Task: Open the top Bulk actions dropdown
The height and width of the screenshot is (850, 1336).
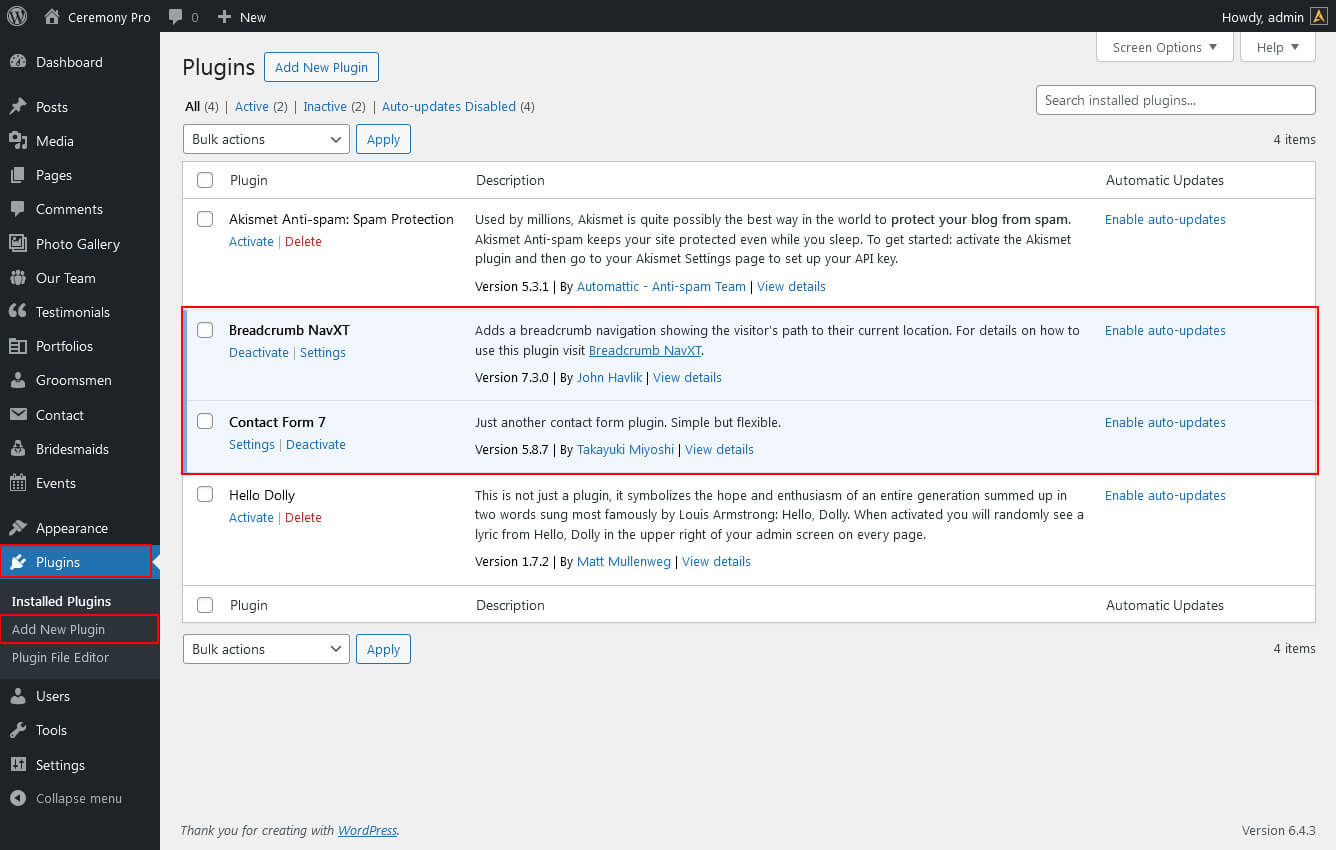Action: pyautogui.click(x=266, y=139)
